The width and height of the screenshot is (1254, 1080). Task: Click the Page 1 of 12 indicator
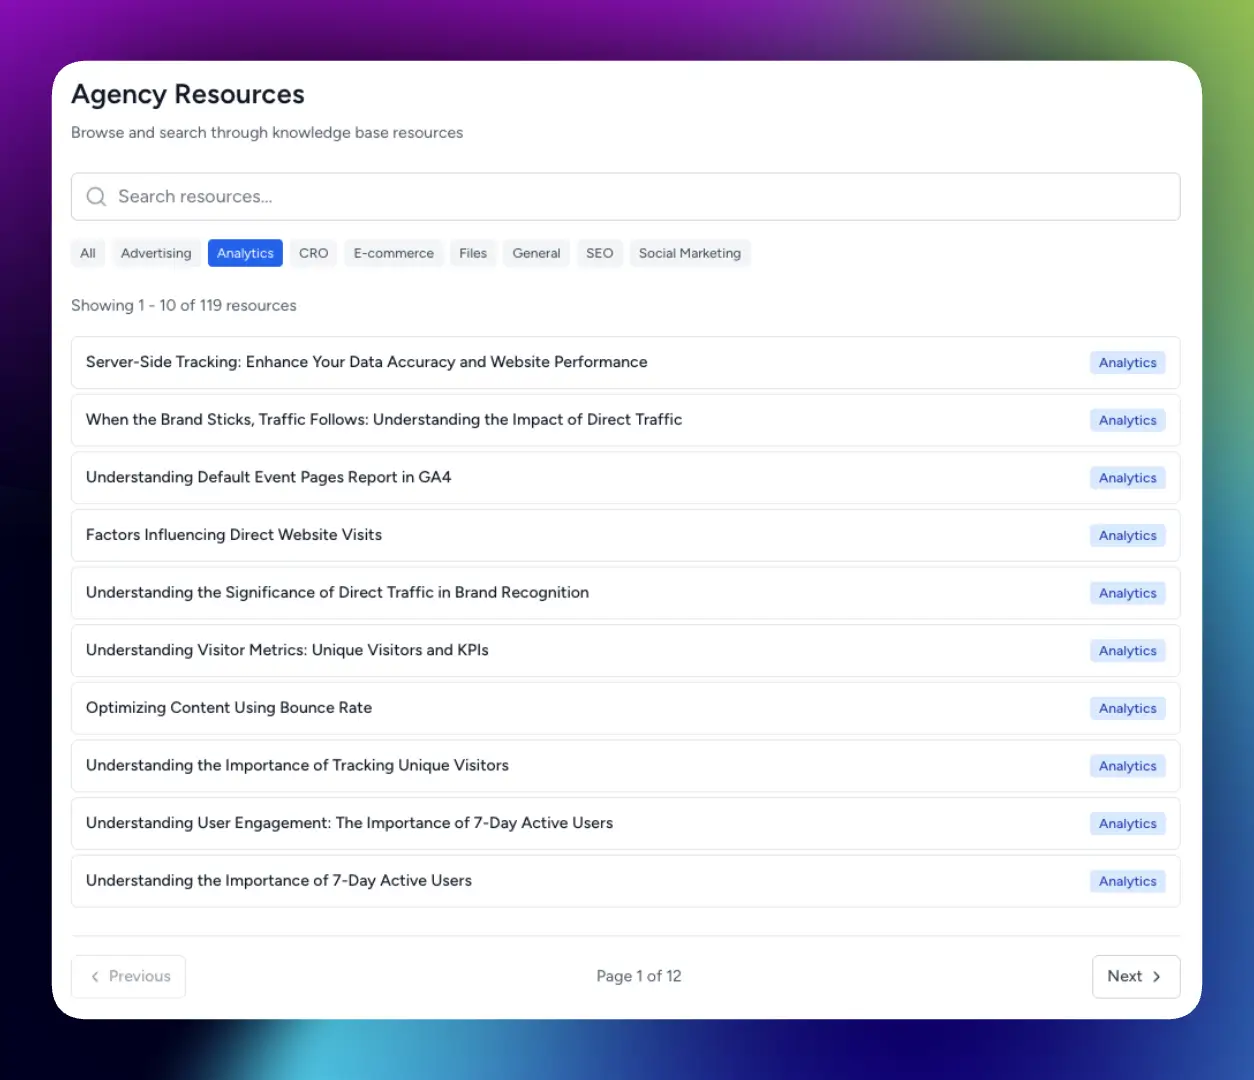click(x=639, y=976)
